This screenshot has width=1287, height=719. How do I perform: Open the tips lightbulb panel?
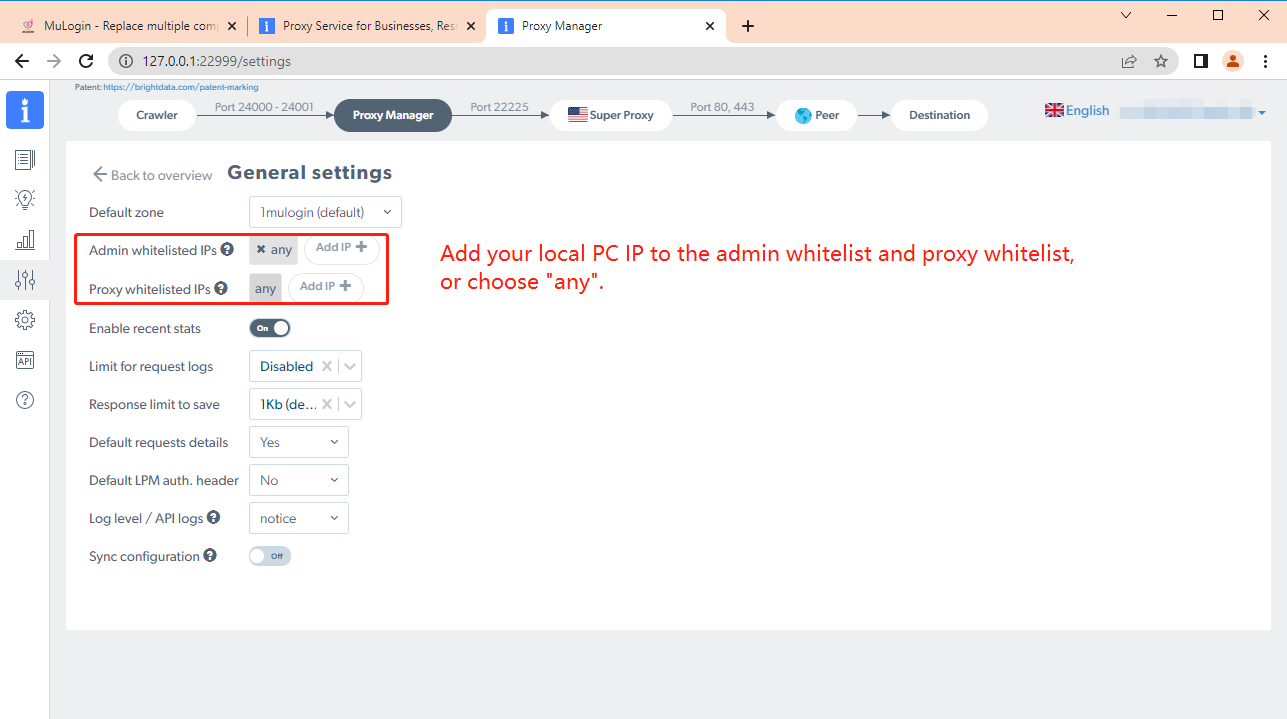(25, 199)
